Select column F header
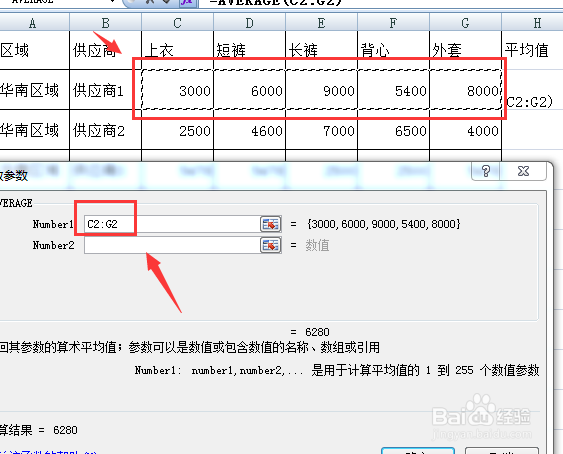Screen dimensions: 563x454 [x=394, y=23]
